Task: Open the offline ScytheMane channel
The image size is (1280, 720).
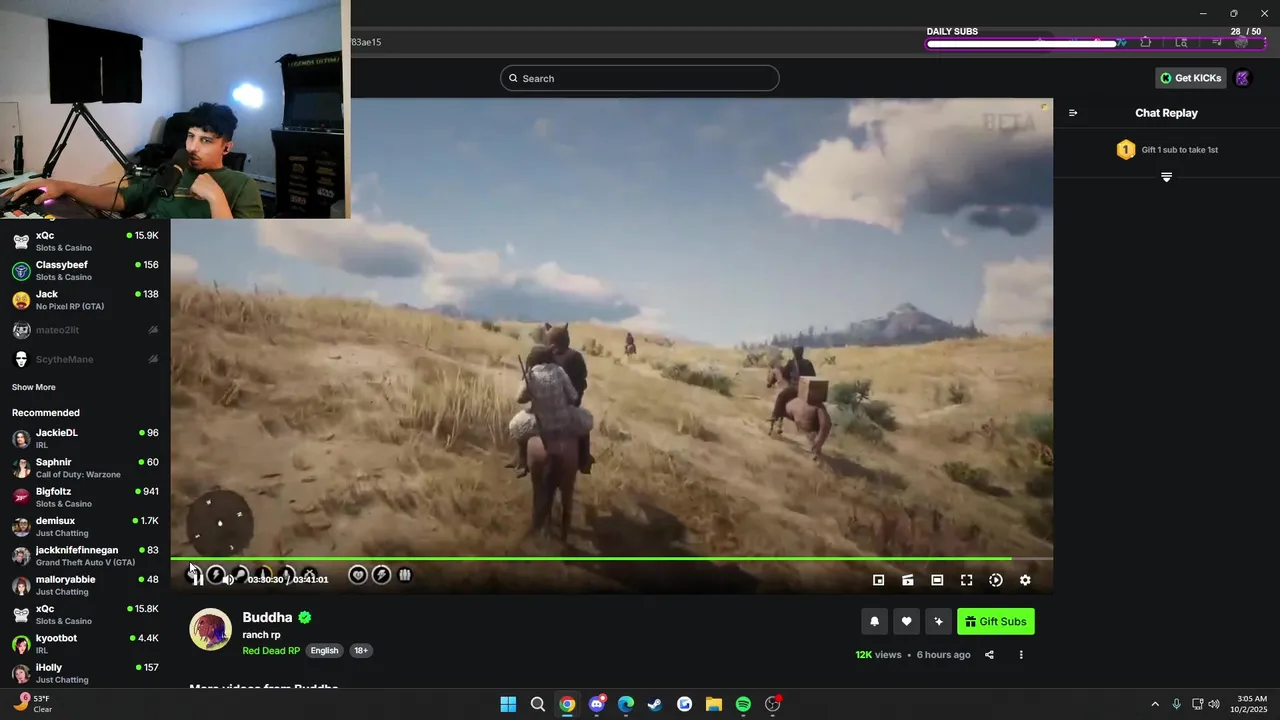Action: point(85,359)
